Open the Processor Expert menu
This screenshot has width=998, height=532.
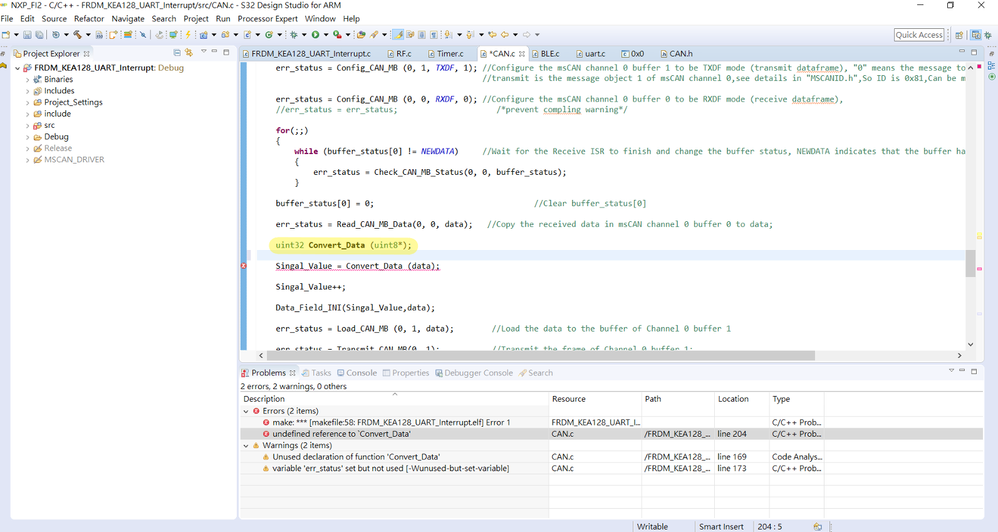coord(267,18)
